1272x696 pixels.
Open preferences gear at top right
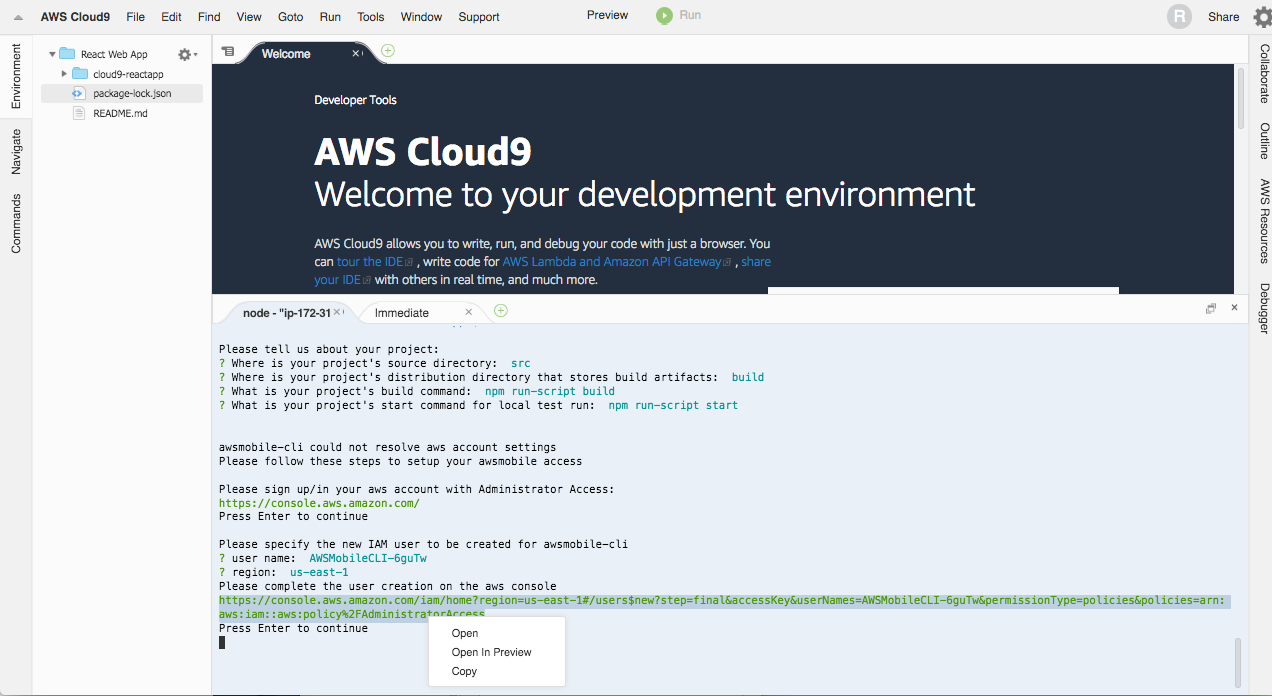(x=1262, y=17)
